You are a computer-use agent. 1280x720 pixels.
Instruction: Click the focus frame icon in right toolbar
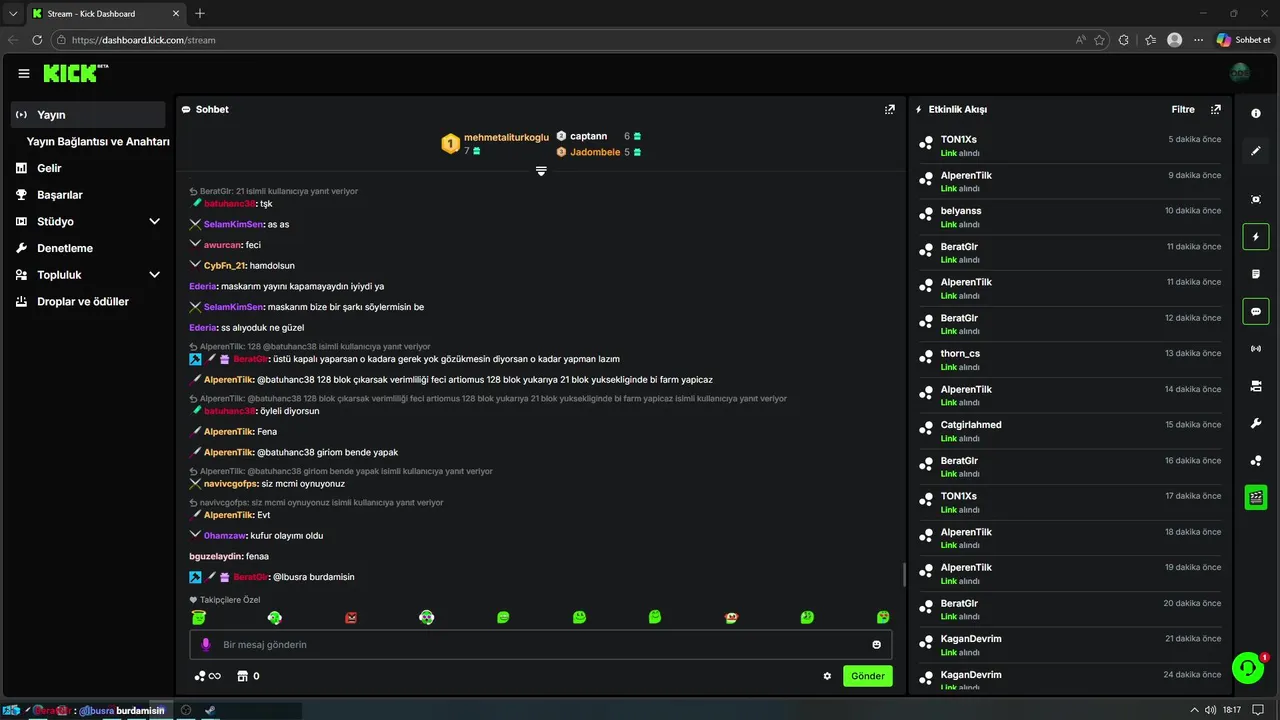tap(1256, 199)
